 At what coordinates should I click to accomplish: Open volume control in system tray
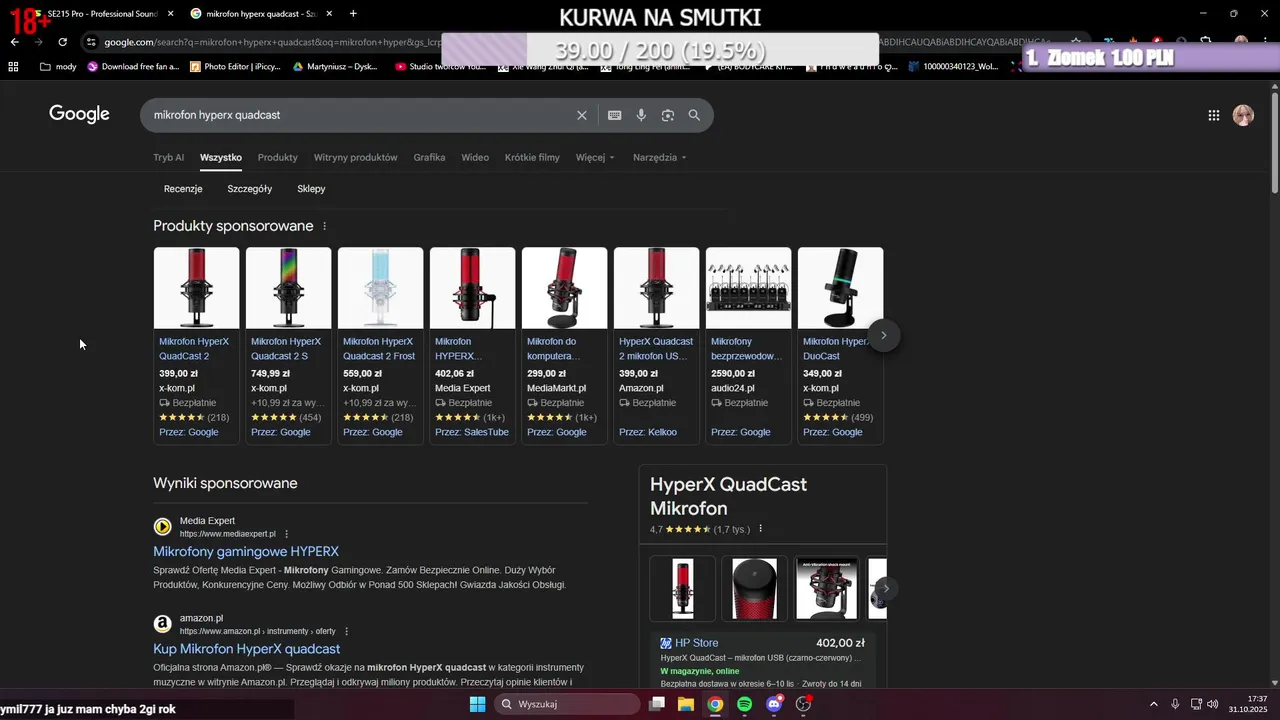(1213, 704)
